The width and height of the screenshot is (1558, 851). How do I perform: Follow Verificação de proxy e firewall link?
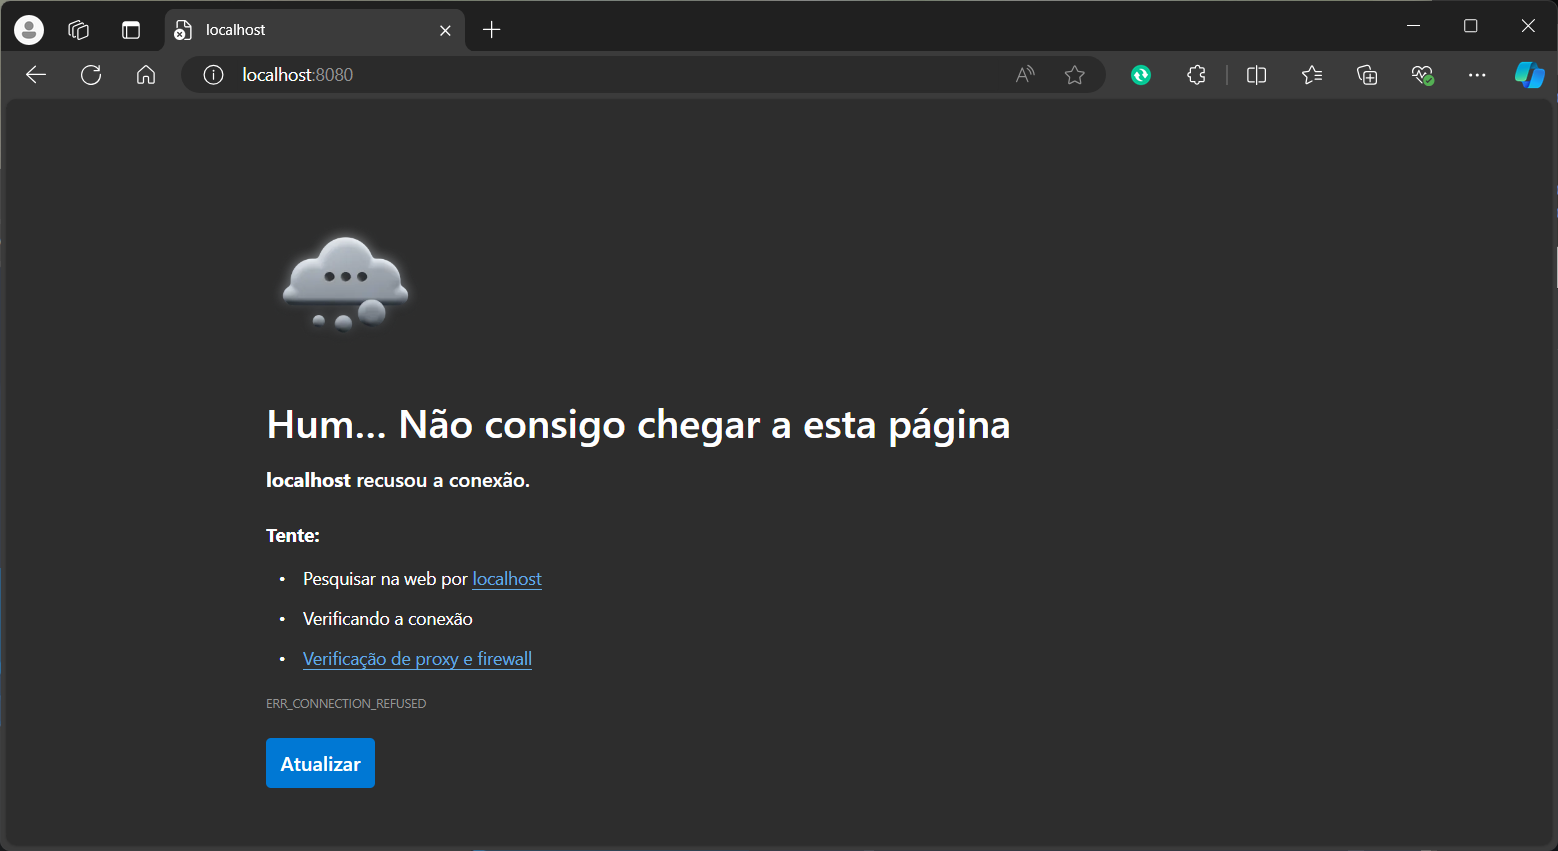tap(417, 659)
